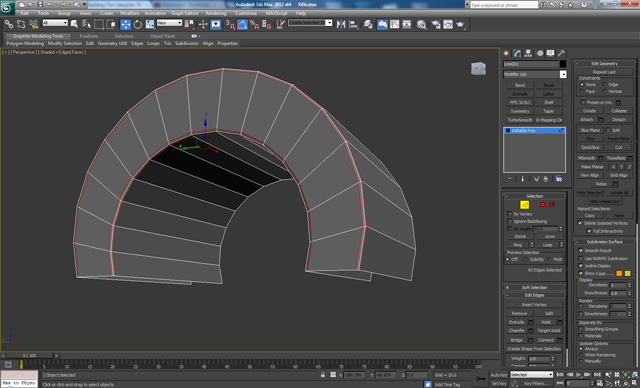Toggle the Isoline Display checkbox
Screen dimensions: 640x388
point(580,266)
